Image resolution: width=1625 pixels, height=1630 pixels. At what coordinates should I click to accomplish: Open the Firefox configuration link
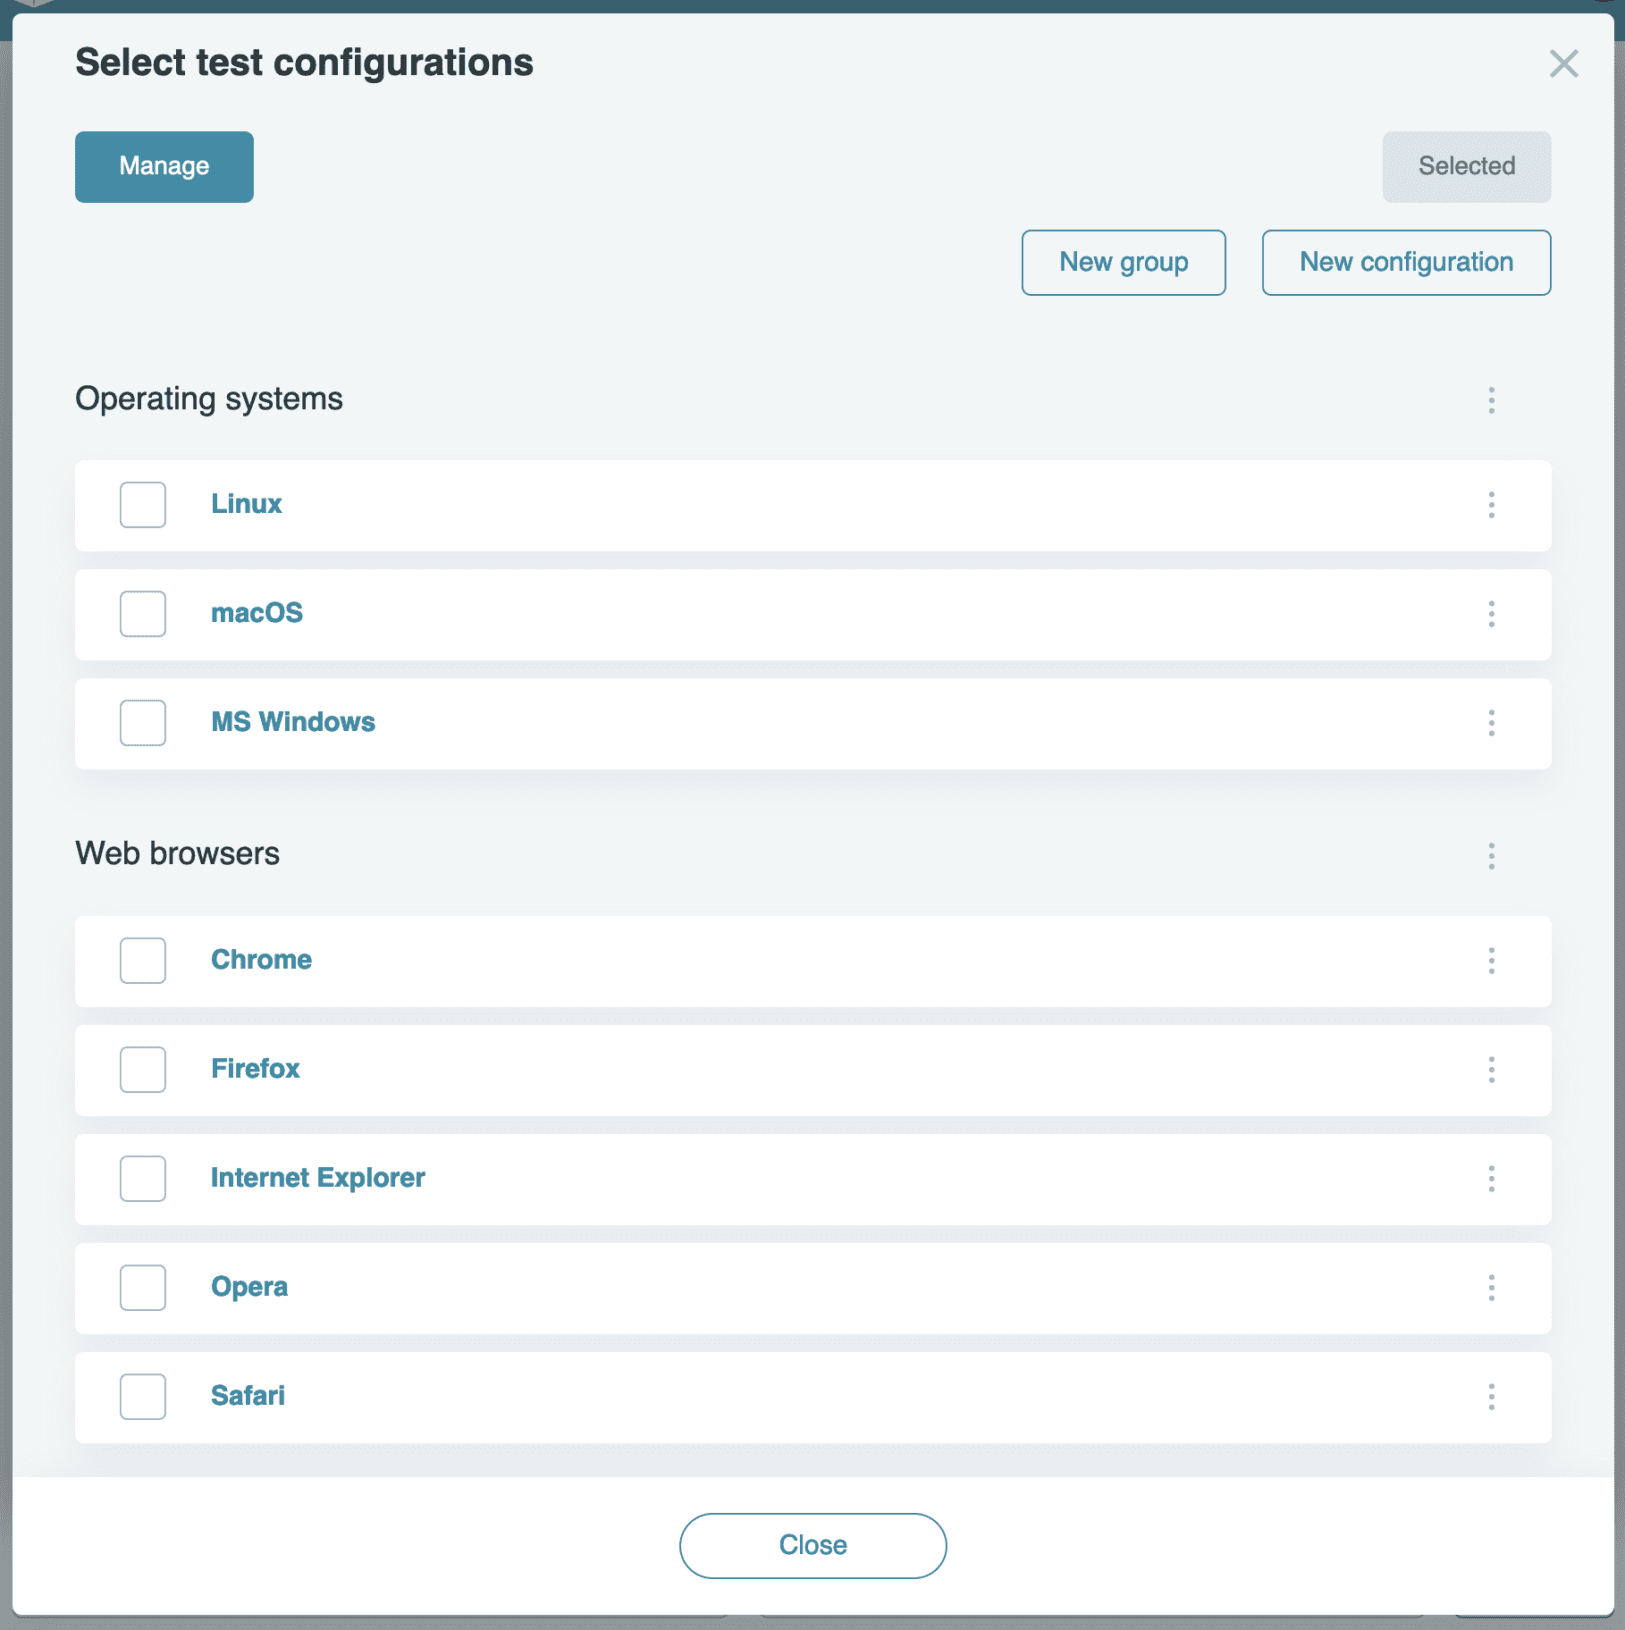[255, 1068]
